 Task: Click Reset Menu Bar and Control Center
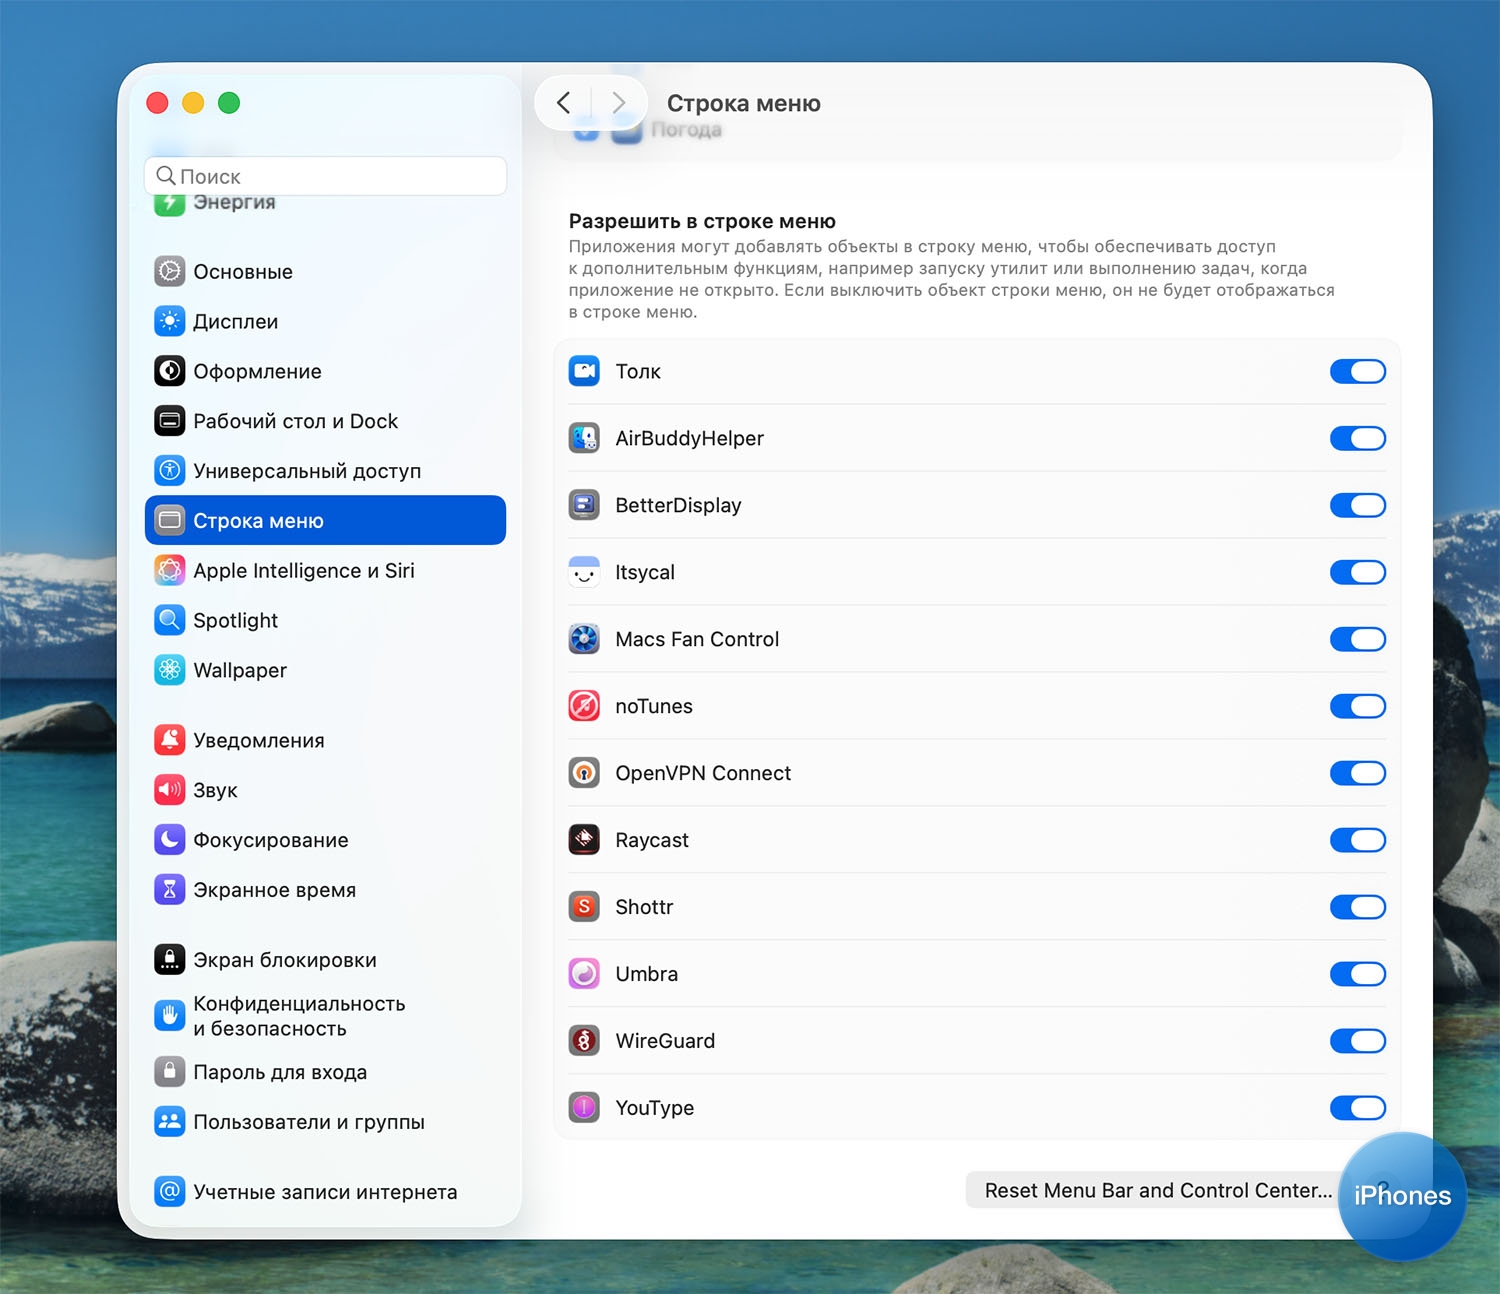point(1157,1190)
